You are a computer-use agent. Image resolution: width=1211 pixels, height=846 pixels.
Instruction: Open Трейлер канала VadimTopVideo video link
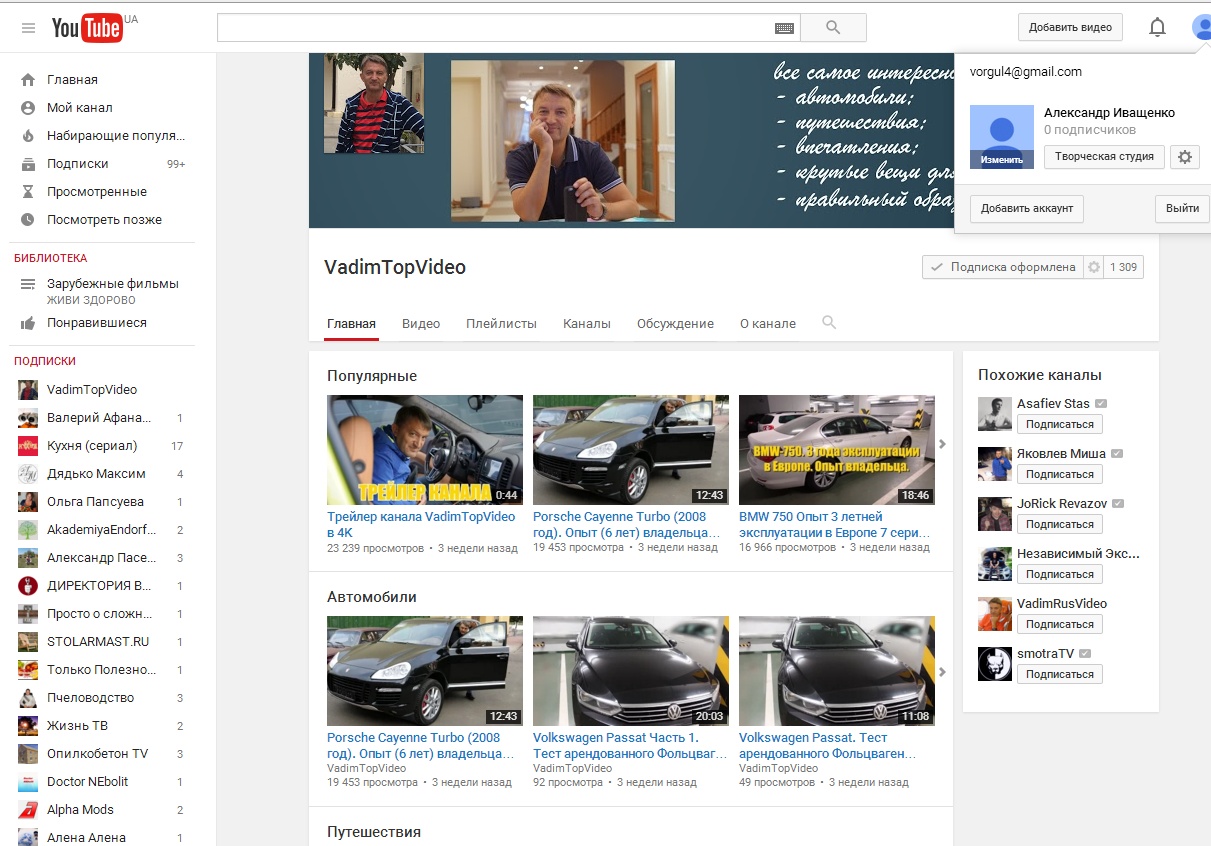coord(421,525)
